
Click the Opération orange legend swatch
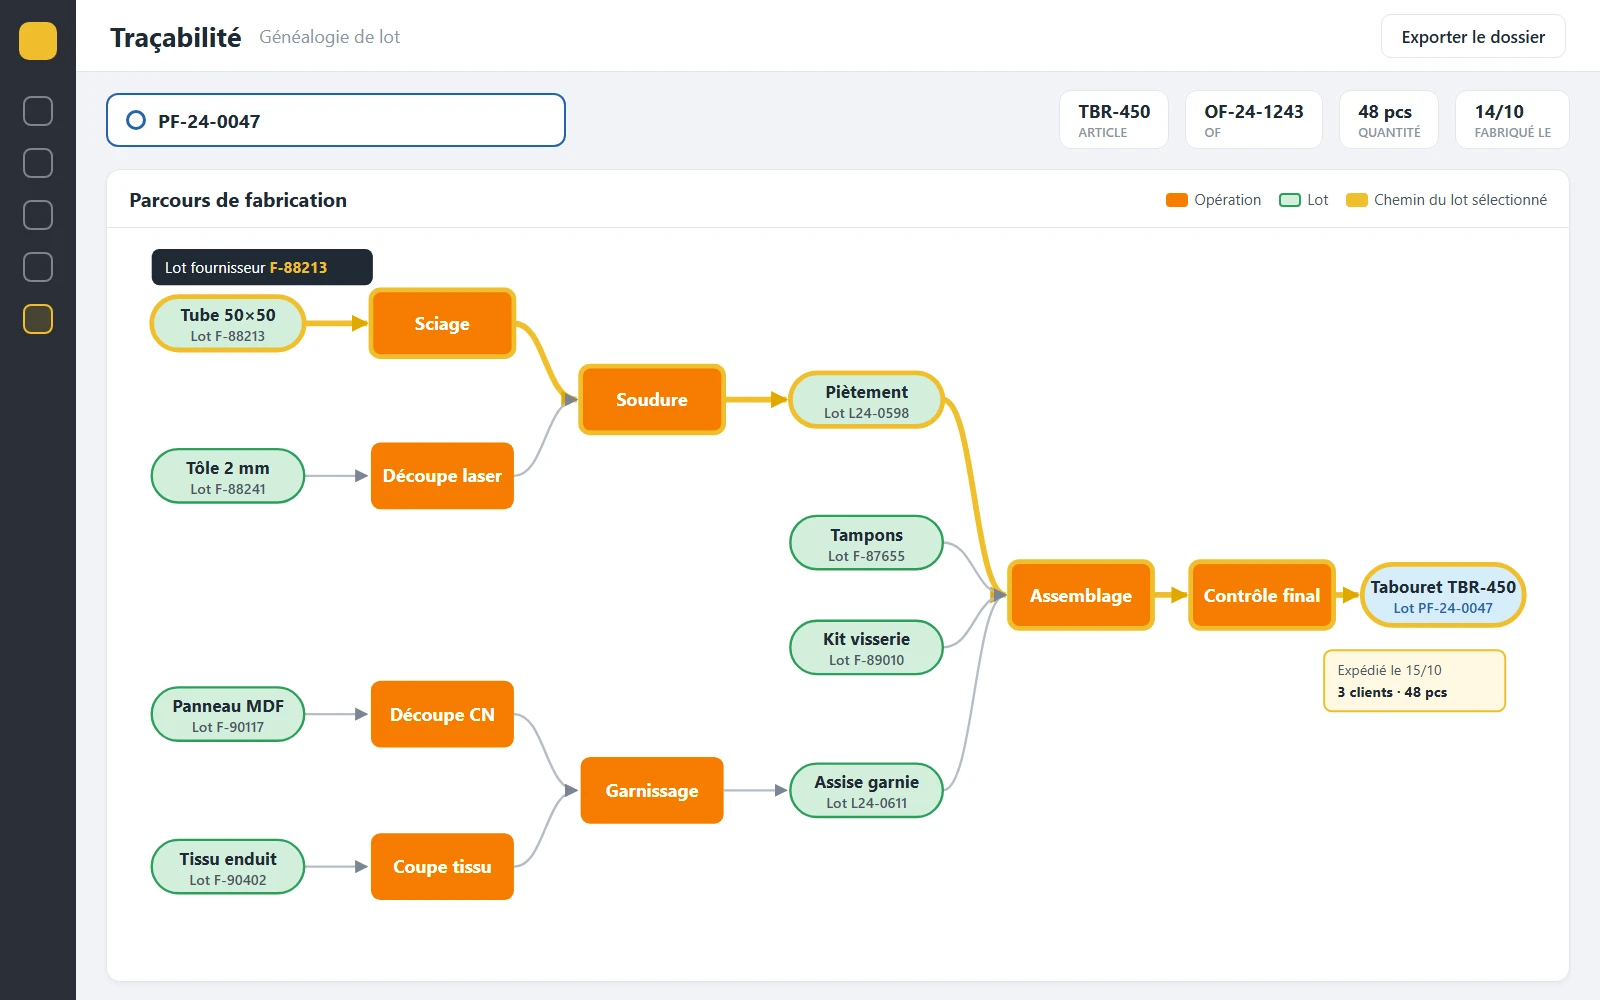[1176, 200]
